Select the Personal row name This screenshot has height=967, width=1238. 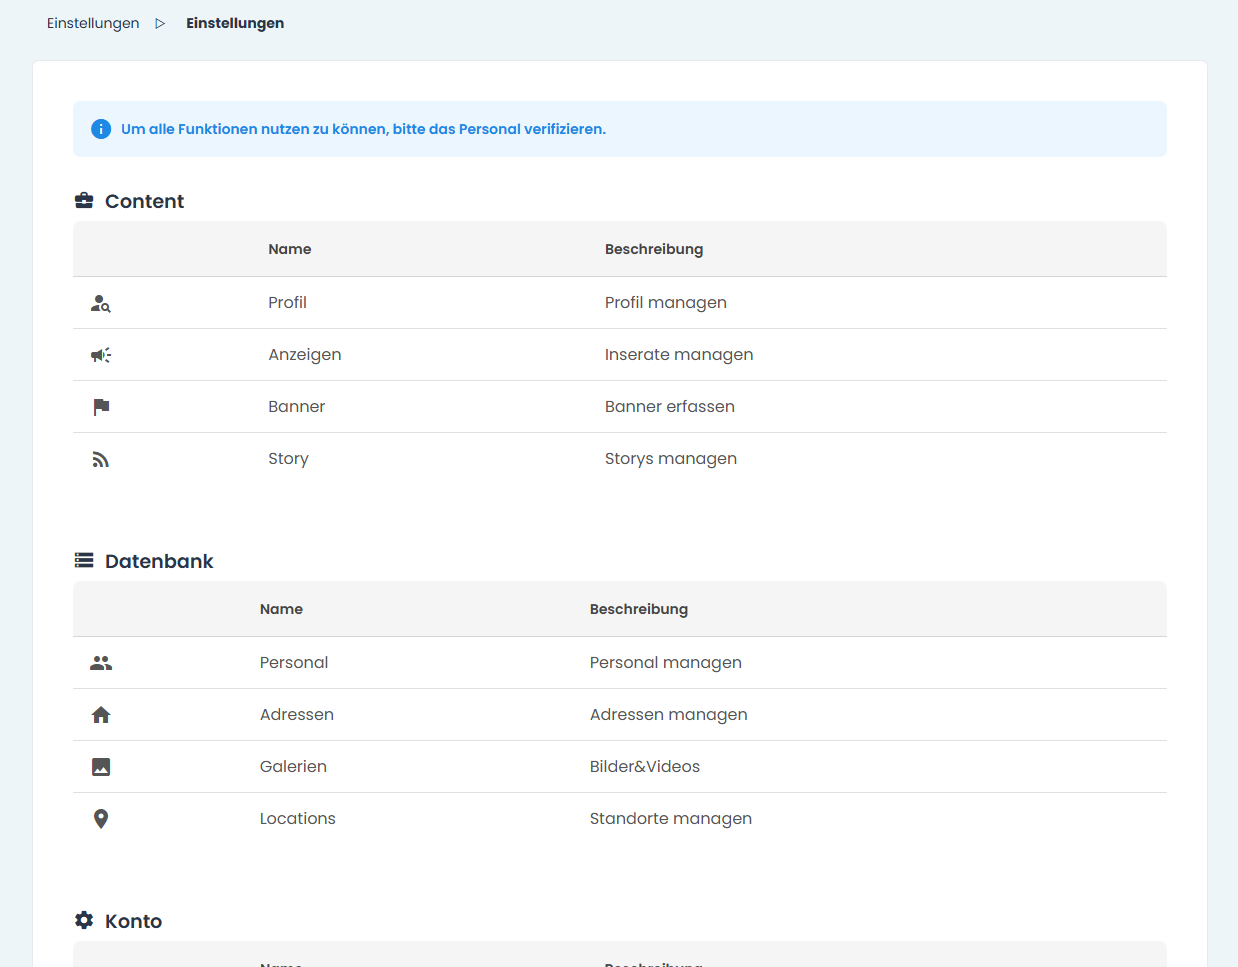[x=294, y=663]
